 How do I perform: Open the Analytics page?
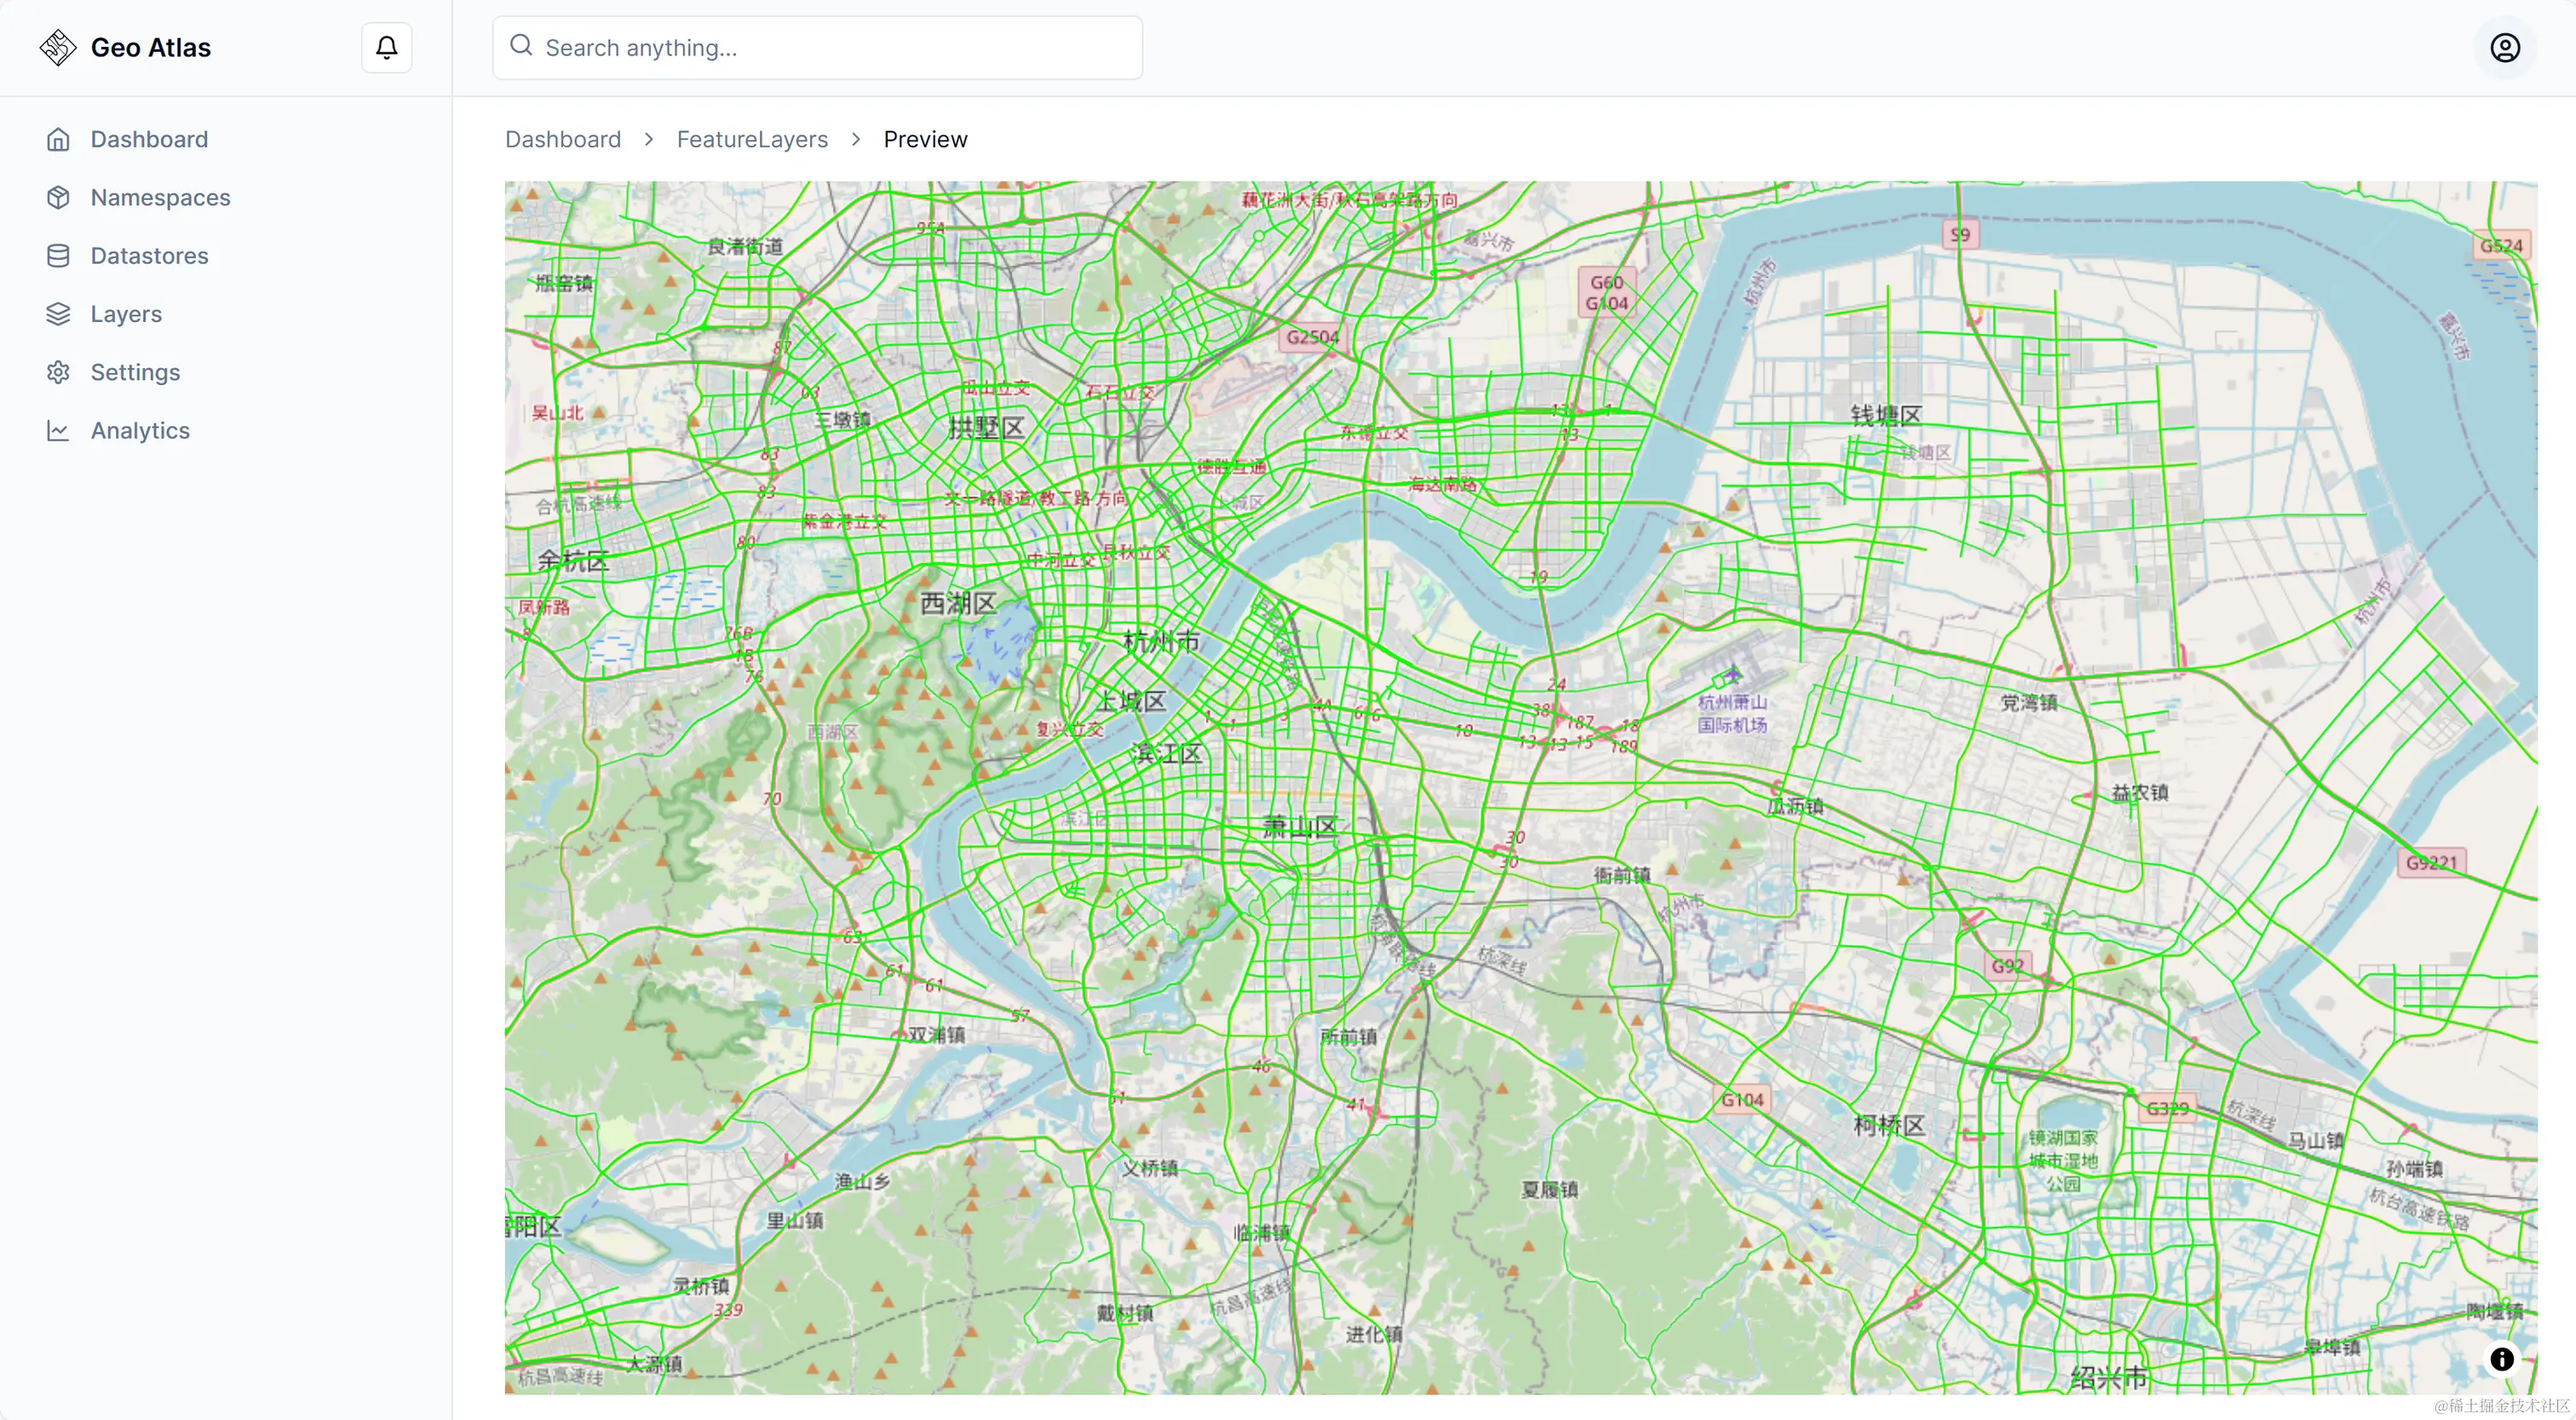click(140, 431)
